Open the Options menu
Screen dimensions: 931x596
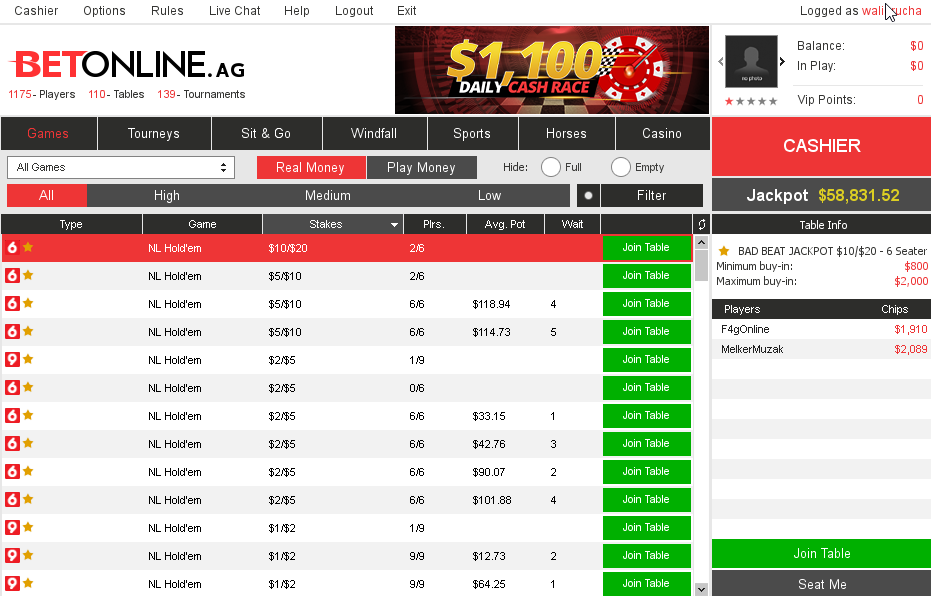click(x=104, y=11)
